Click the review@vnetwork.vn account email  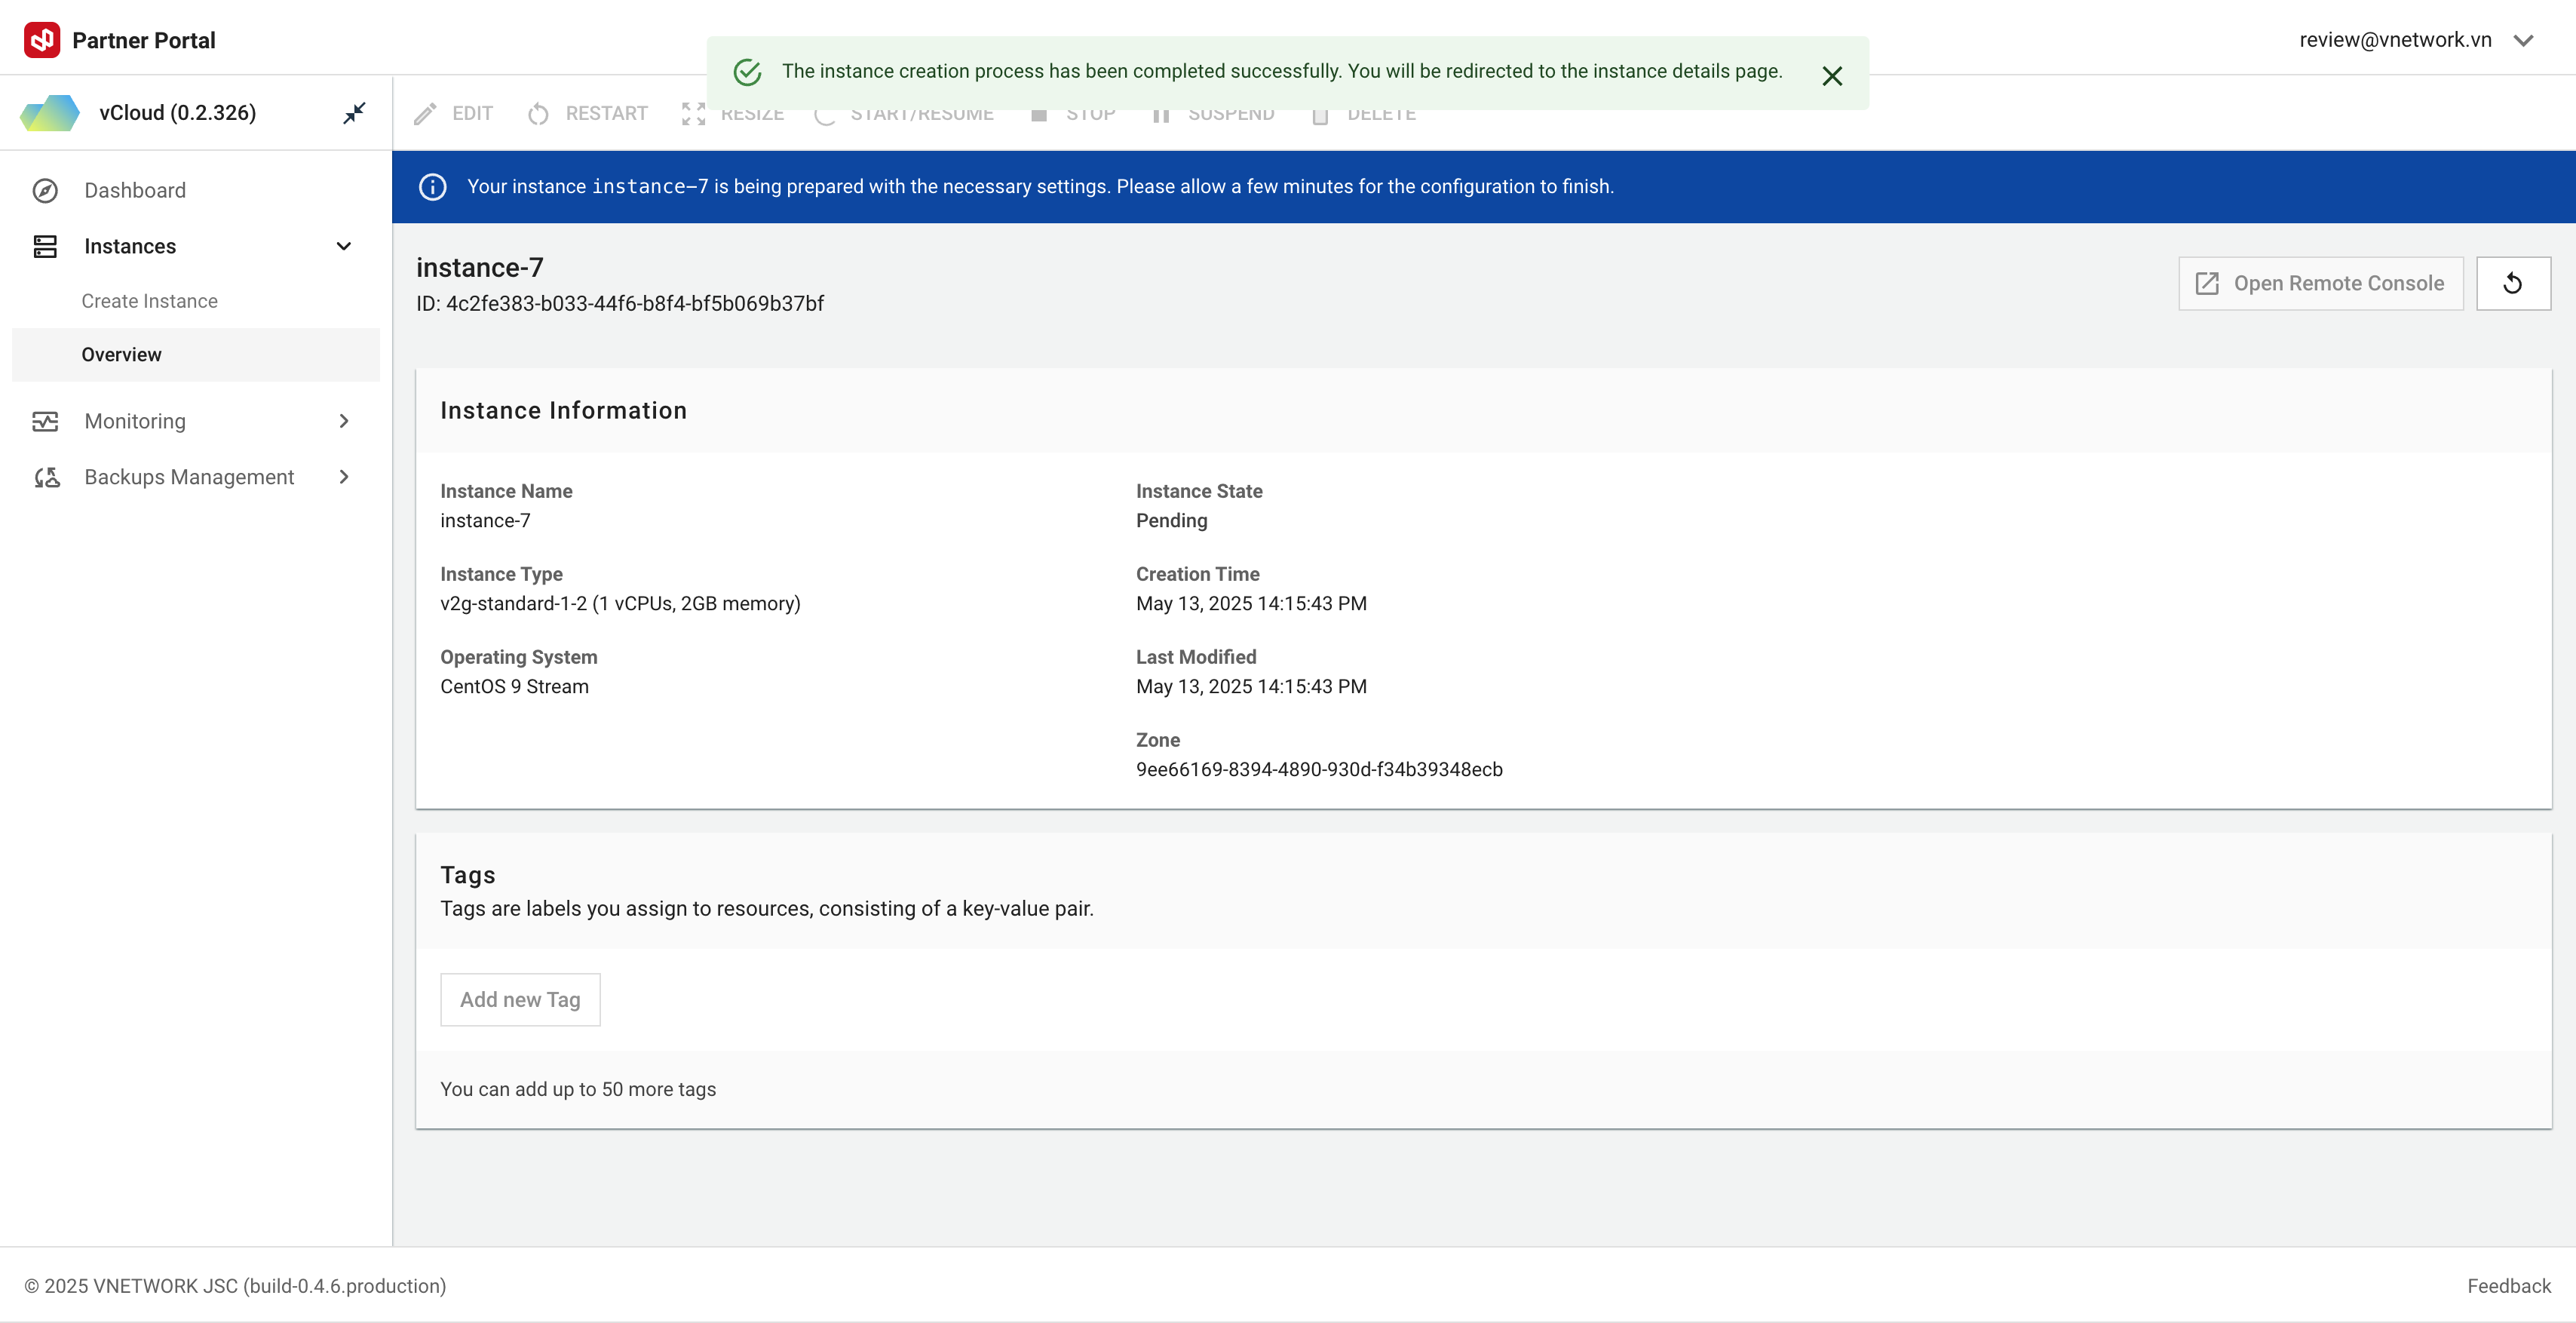[x=2395, y=40]
